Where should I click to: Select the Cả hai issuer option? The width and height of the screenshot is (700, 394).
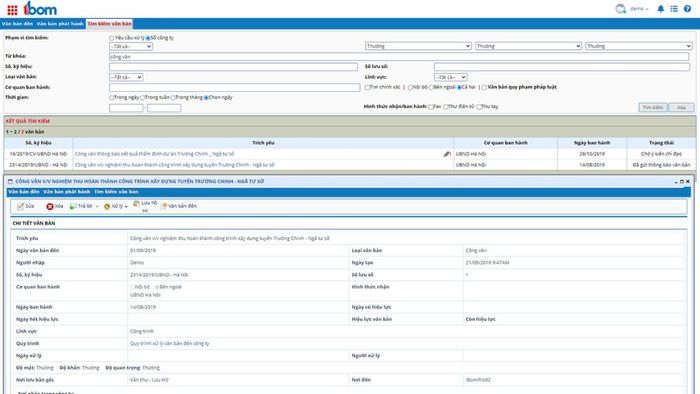[459, 87]
